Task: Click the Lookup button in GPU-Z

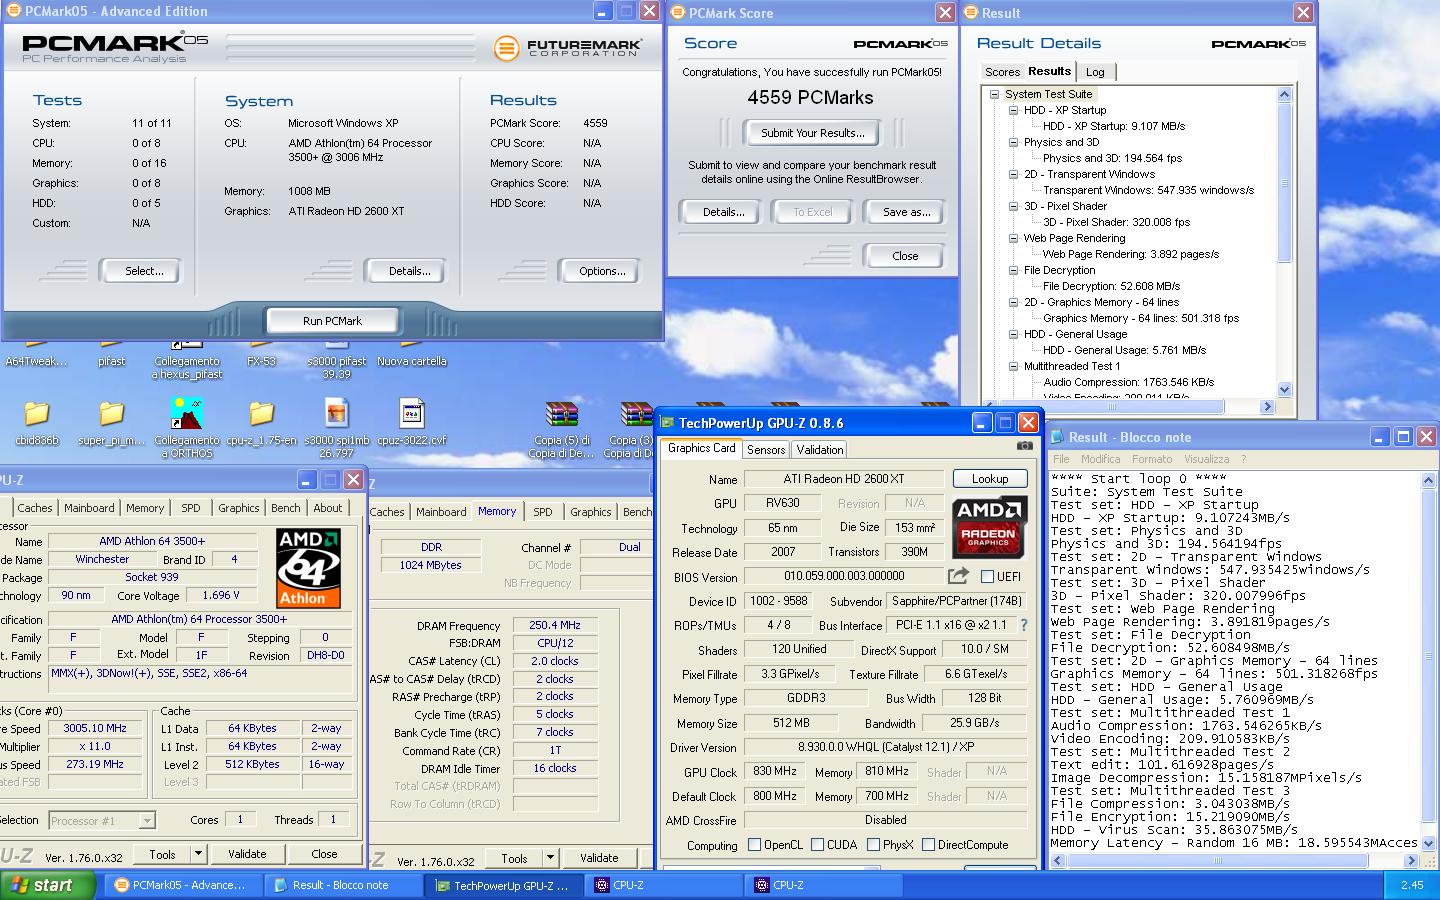Action: [990, 479]
